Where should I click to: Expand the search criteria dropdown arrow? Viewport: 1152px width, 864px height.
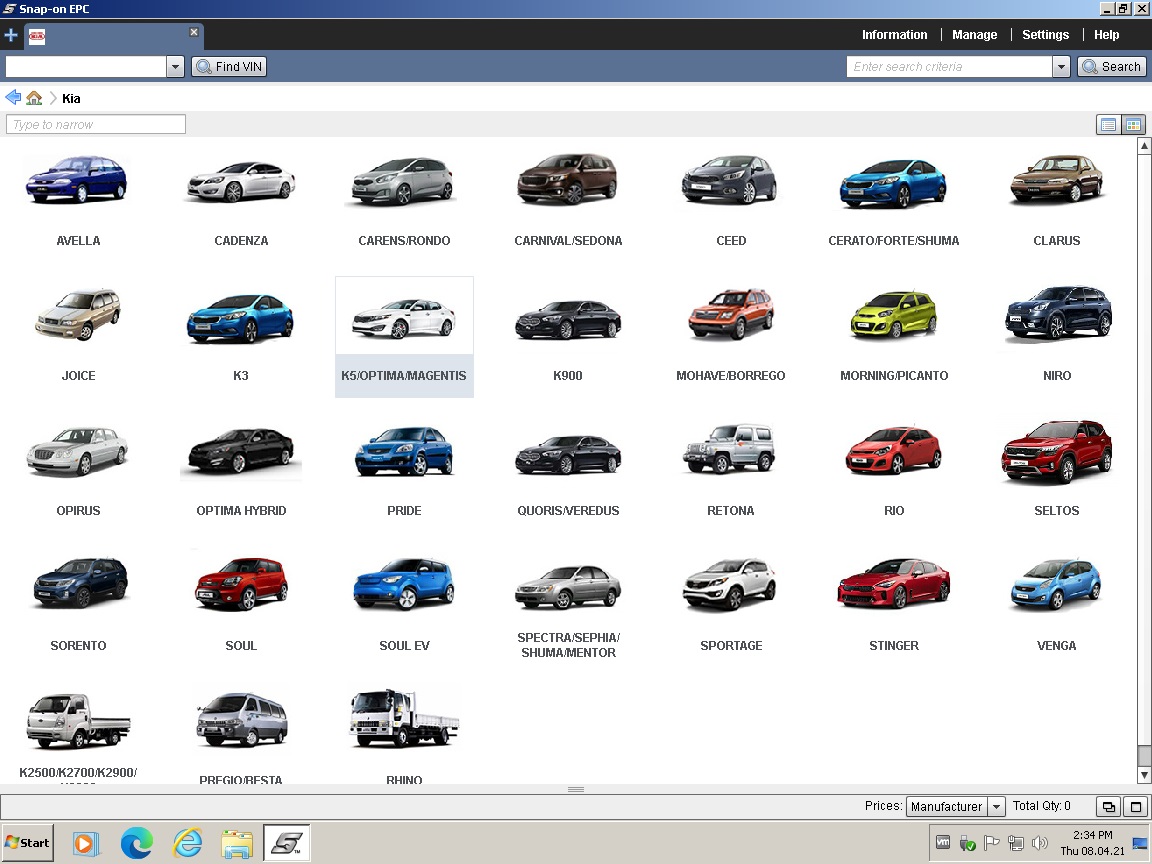(x=1061, y=67)
